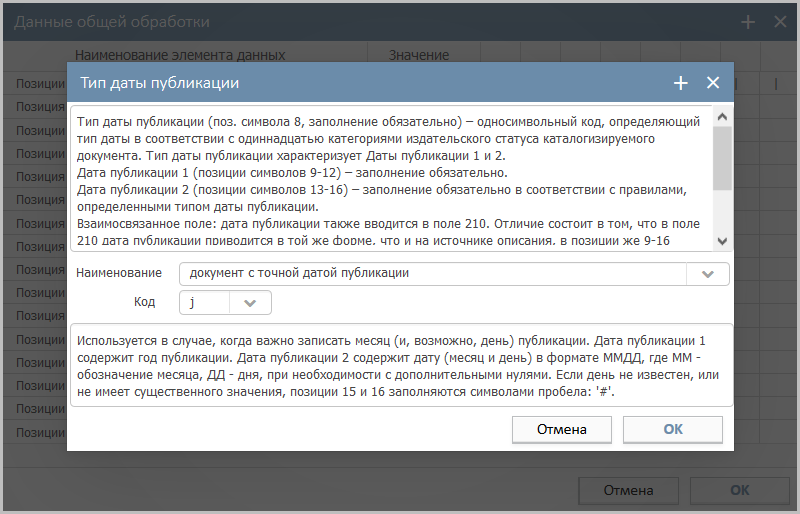
Task: Click the background window 'OK' button
Action: point(739,490)
